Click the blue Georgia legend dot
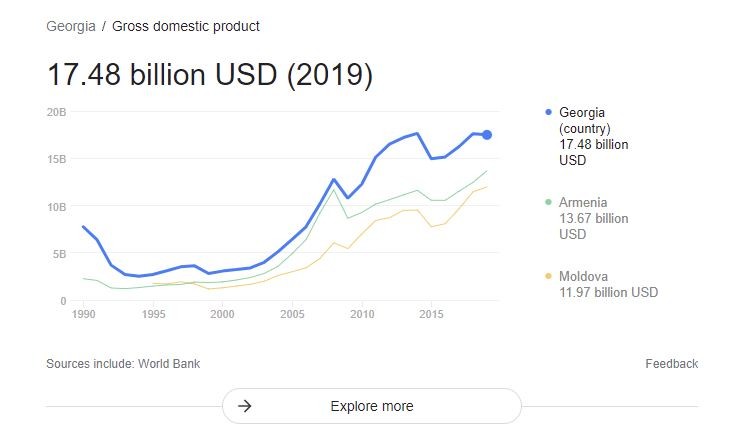 [x=548, y=112]
